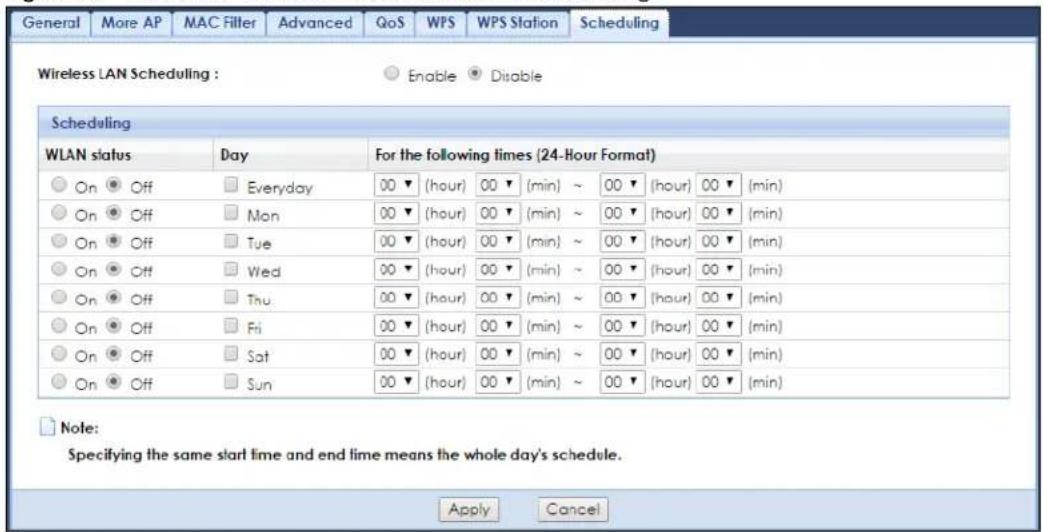The width and height of the screenshot is (1043, 532).
Task: Tick the Everyday checkbox
Action: (230, 186)
